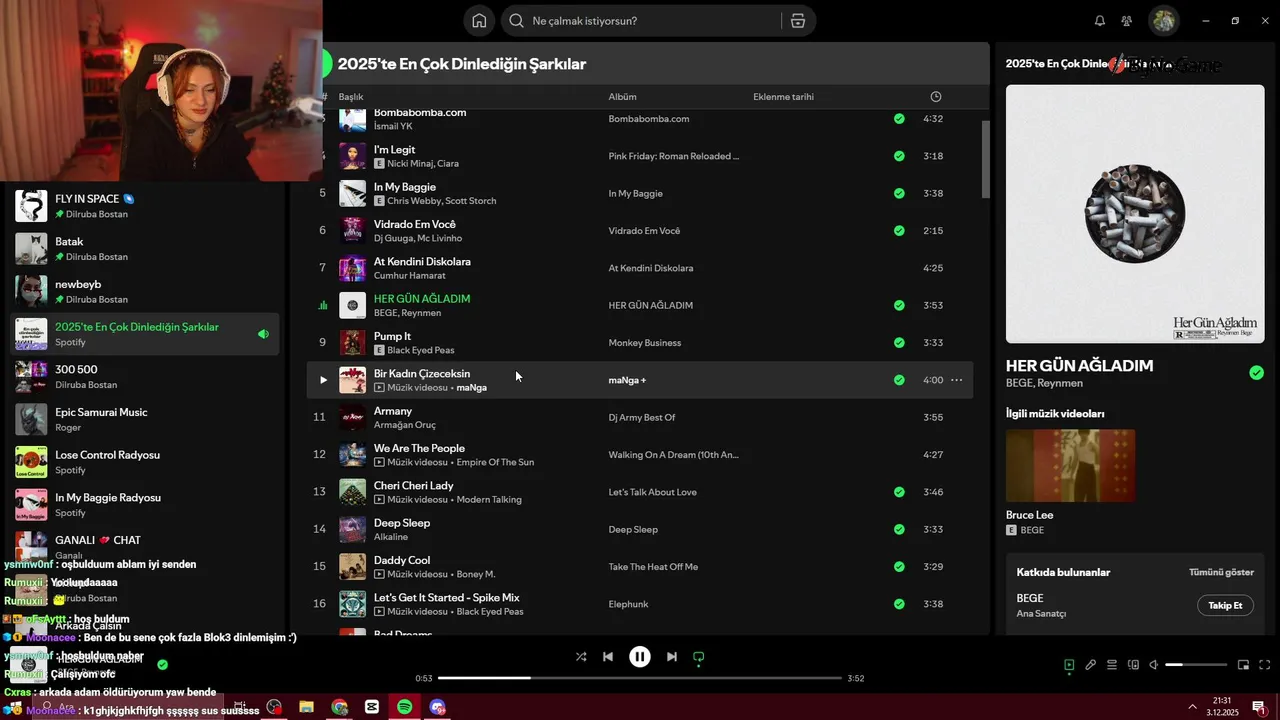Click the track list vertical scrollbar
This screenshot has width=1280, height=720.
tap(985, 160)
